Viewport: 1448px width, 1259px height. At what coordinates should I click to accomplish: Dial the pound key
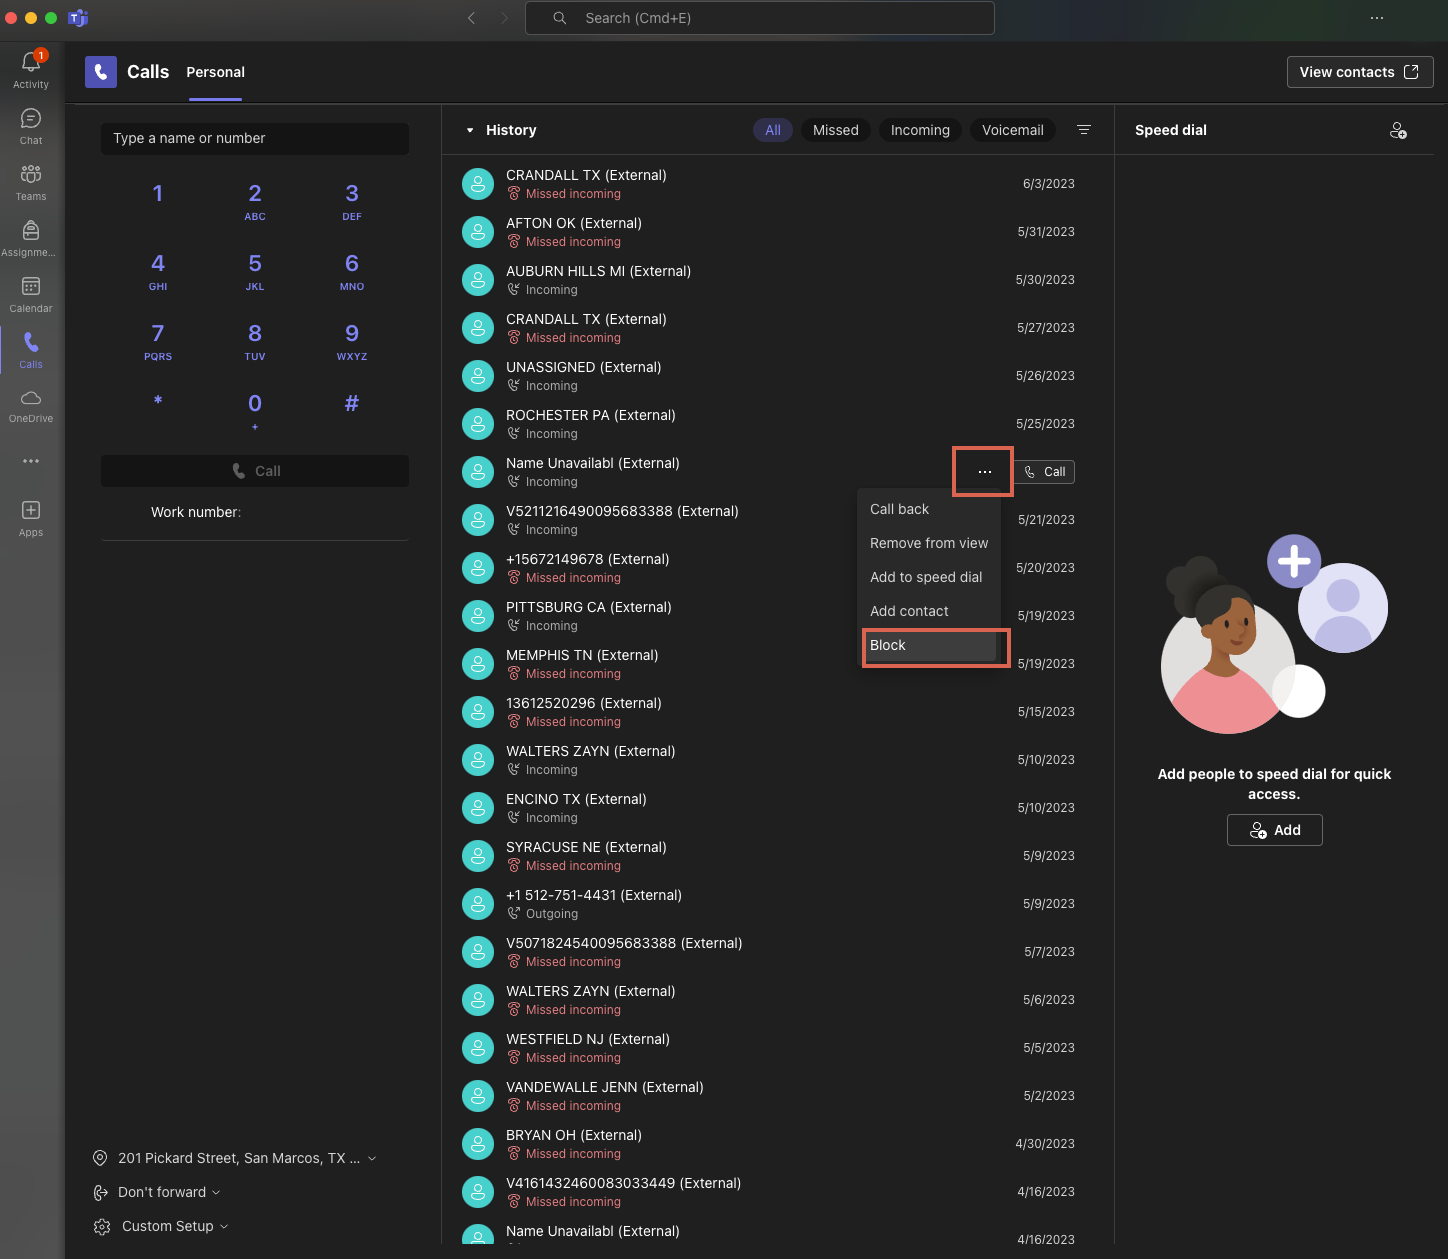(352, 404)
